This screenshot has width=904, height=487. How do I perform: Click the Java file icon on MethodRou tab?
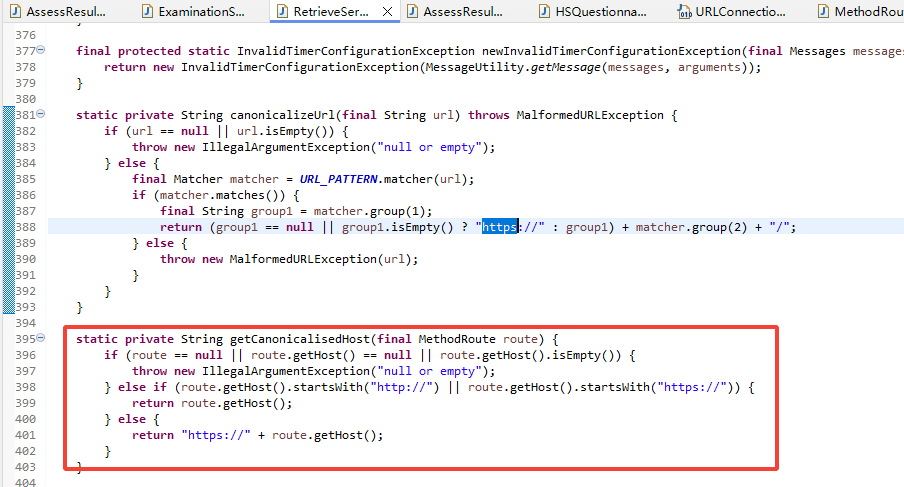point(825,12)
